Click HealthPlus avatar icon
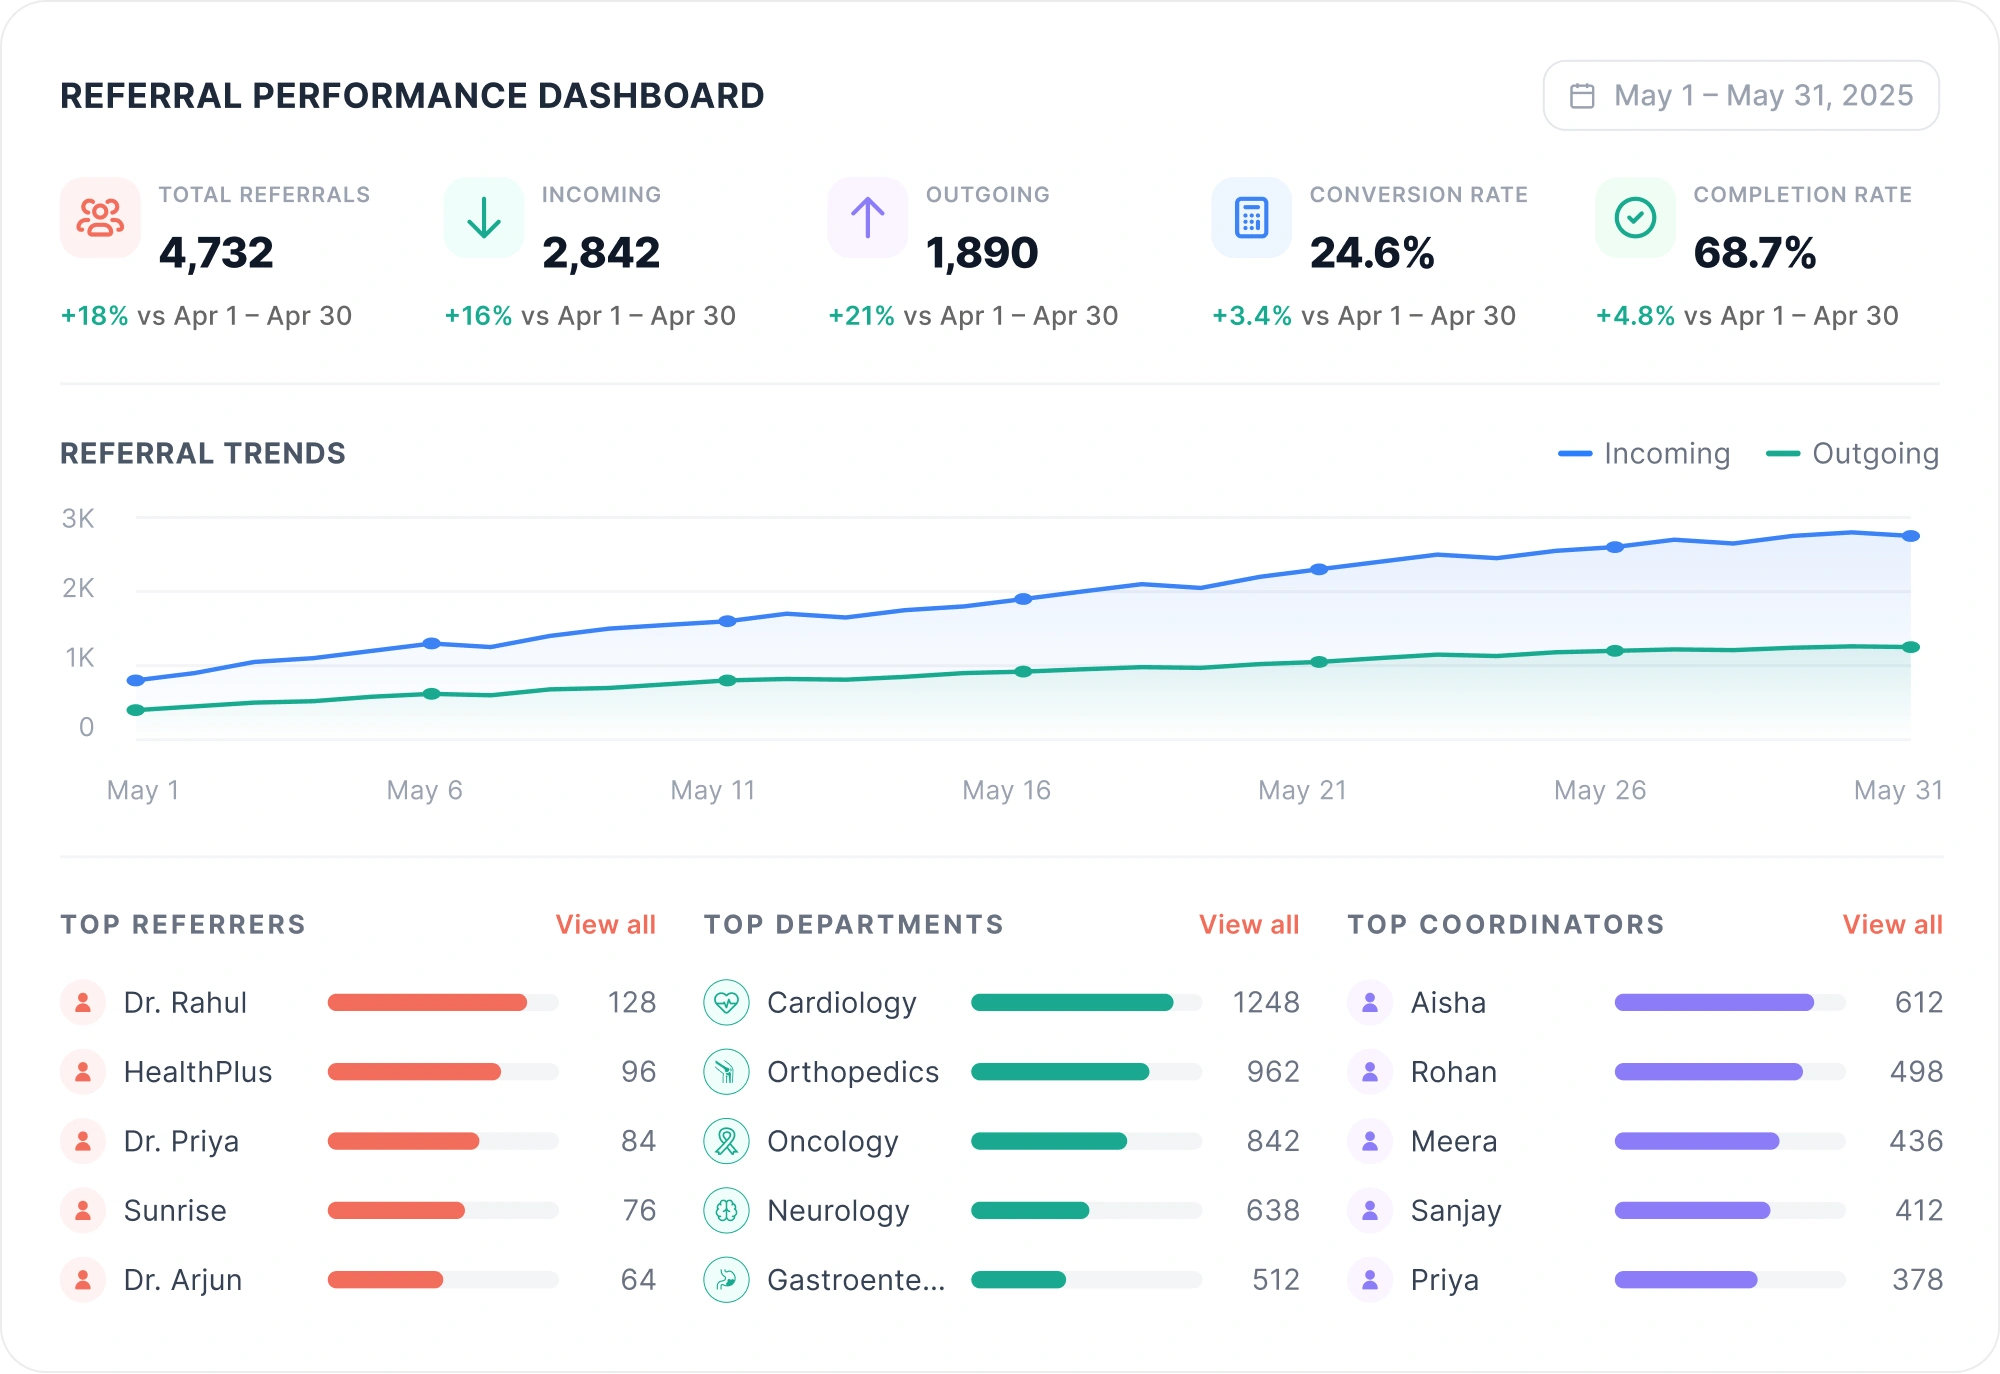2000x1374 pixels. click(x=84, y=1072)
